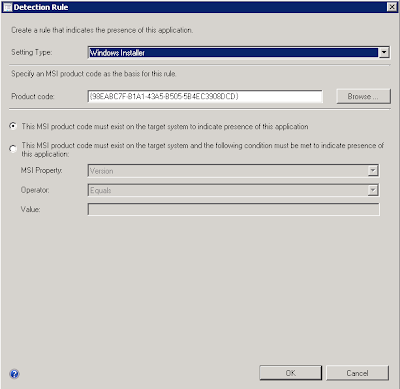Select 'MSI product code must exist' only radio
The image size is (400, 389).
point(13,126)
